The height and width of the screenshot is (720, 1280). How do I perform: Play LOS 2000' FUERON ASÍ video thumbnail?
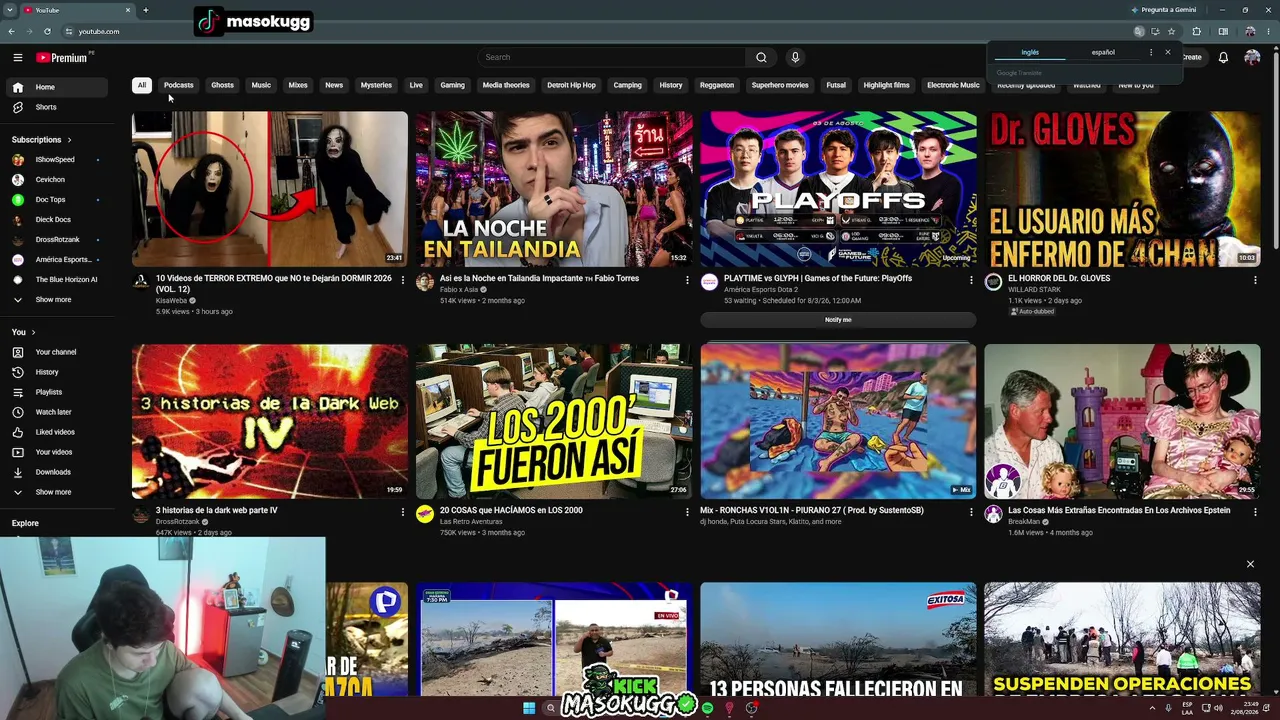pos(554,421)
